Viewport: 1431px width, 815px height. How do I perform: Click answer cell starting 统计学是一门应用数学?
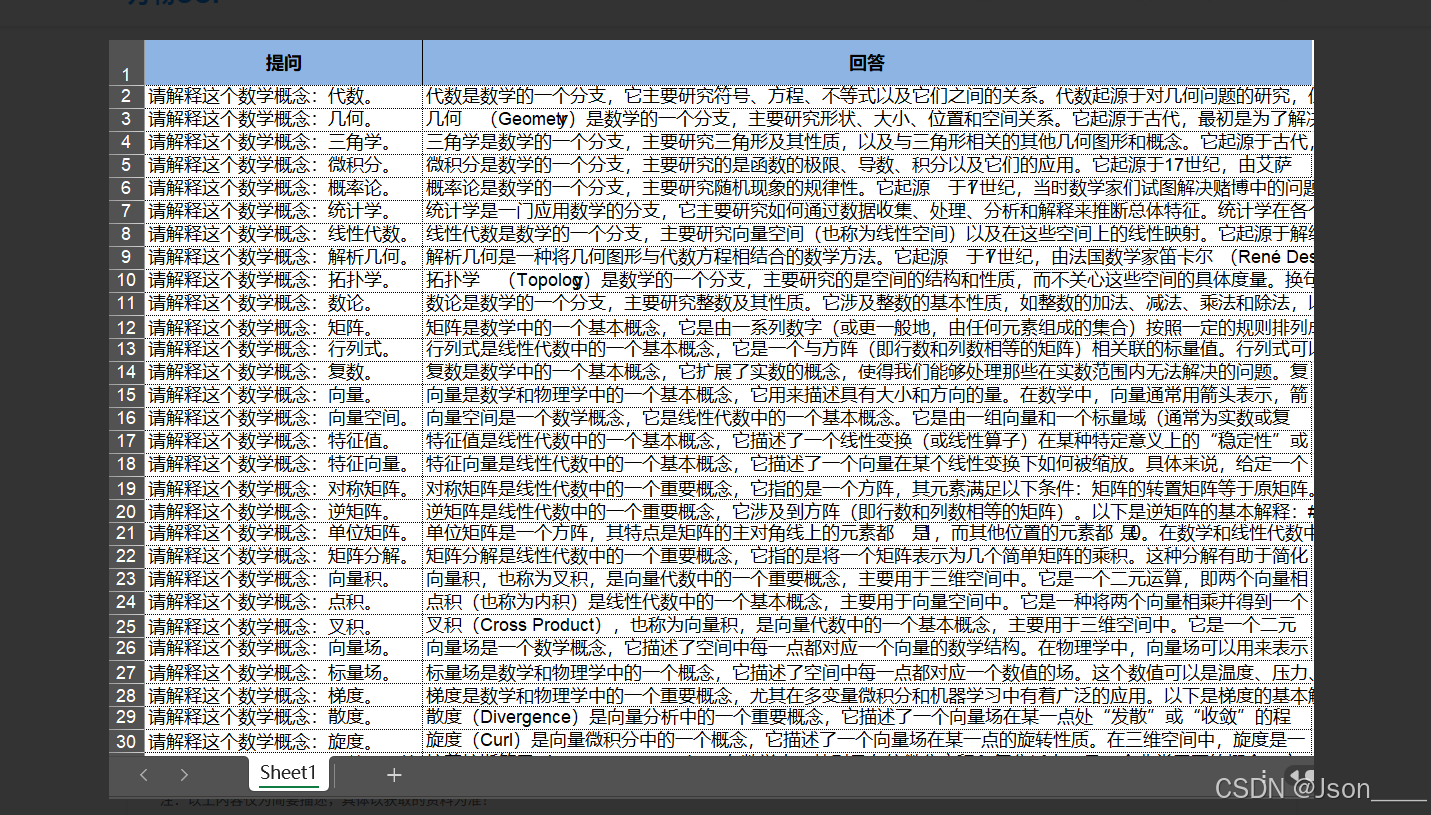[867, 211]
